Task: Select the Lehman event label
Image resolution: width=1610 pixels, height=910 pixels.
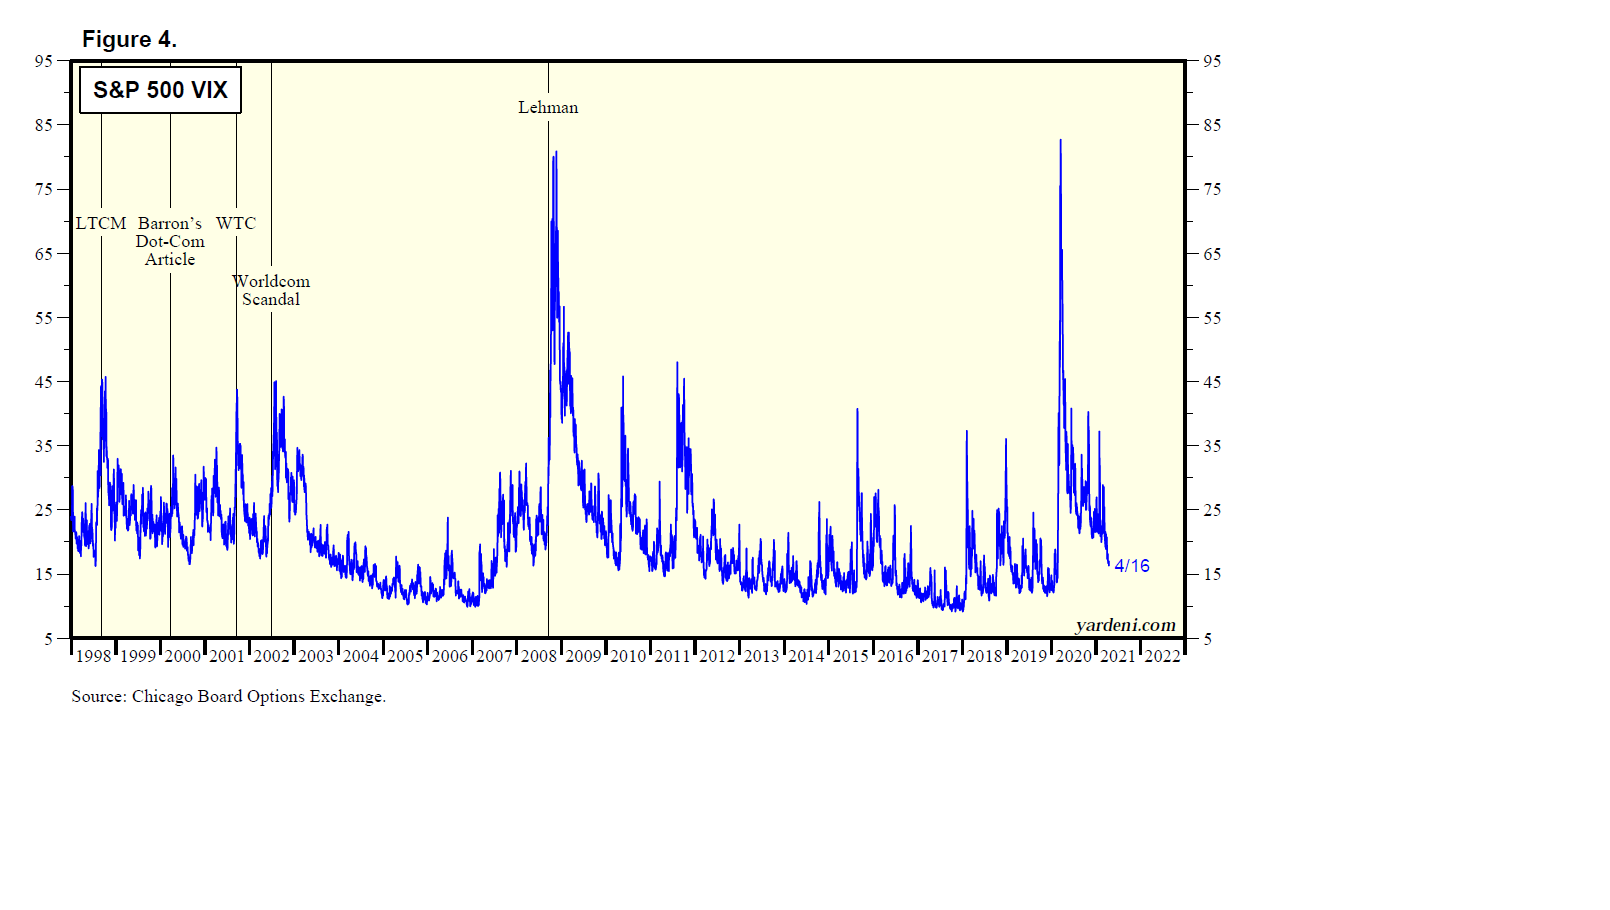Action: pos(547,107)
